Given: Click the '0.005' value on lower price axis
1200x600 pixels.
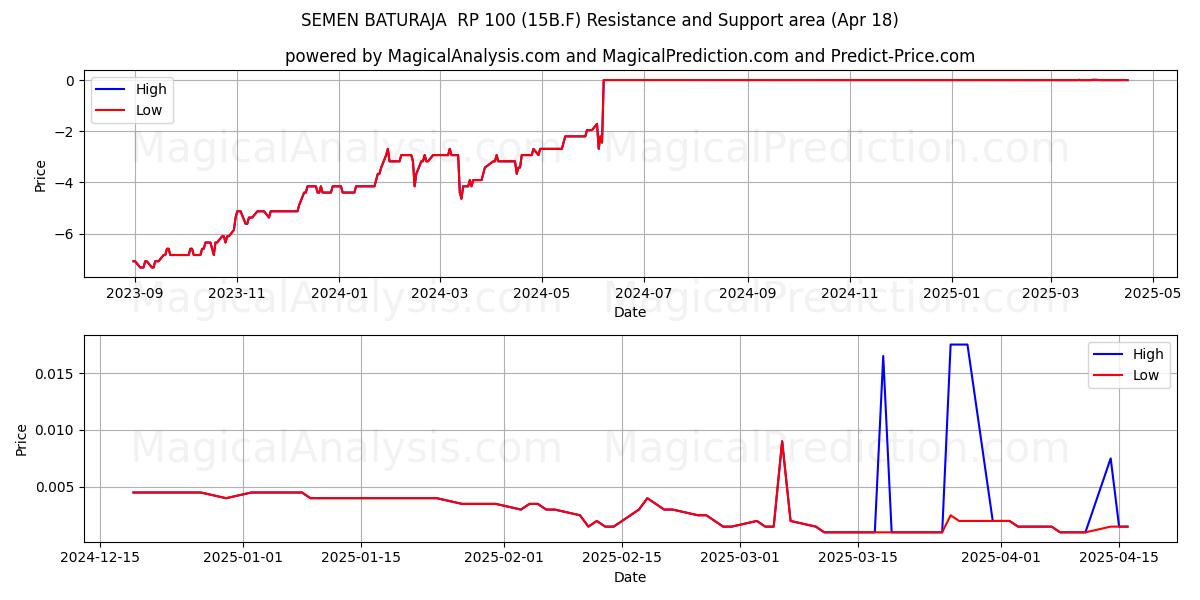Looking at the screenshot, I should coord(57,487).
